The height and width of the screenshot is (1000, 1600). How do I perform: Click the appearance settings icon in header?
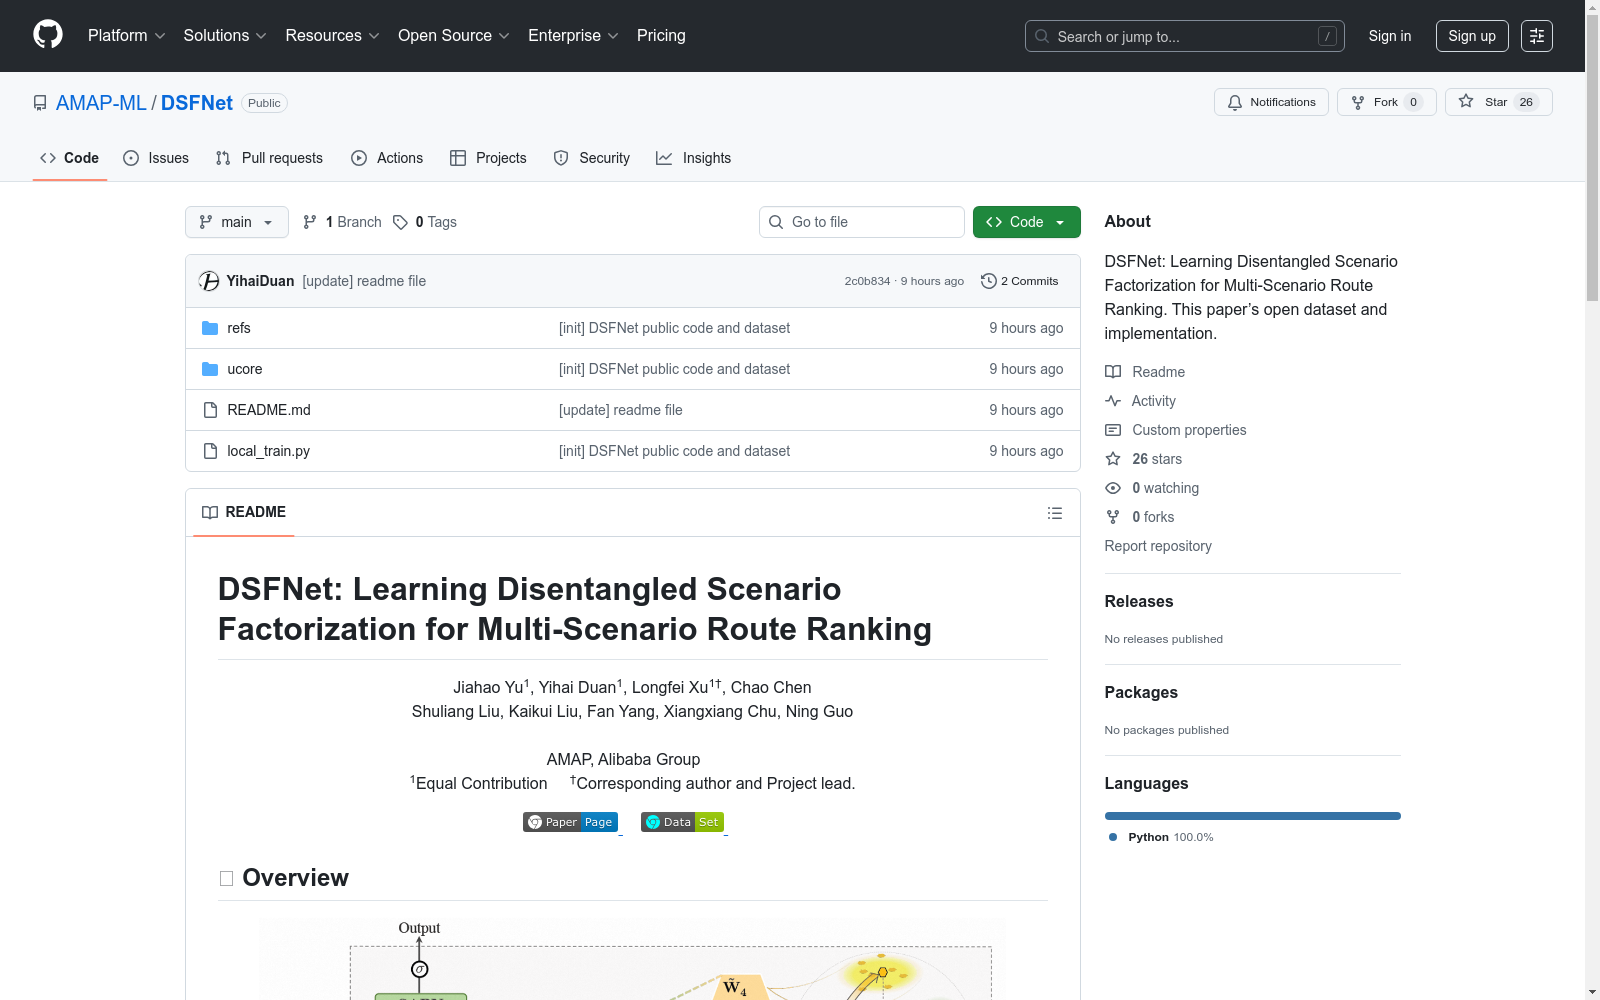tap(1536, 36)
